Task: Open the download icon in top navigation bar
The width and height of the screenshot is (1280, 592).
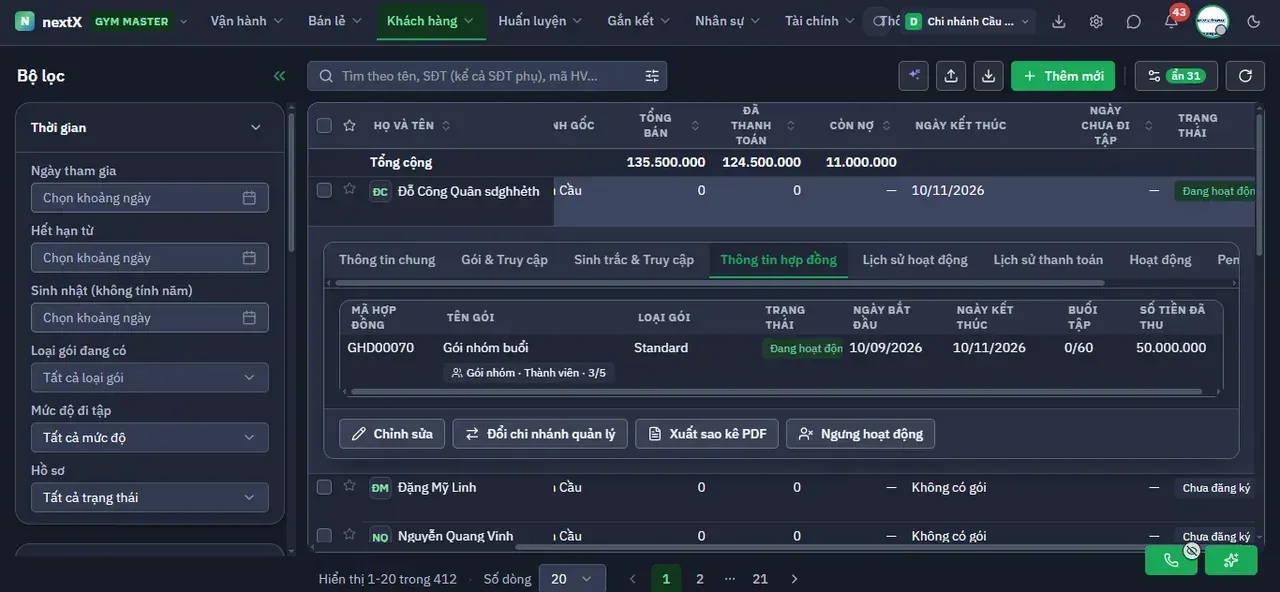Action: click(x=1059, y=21)
